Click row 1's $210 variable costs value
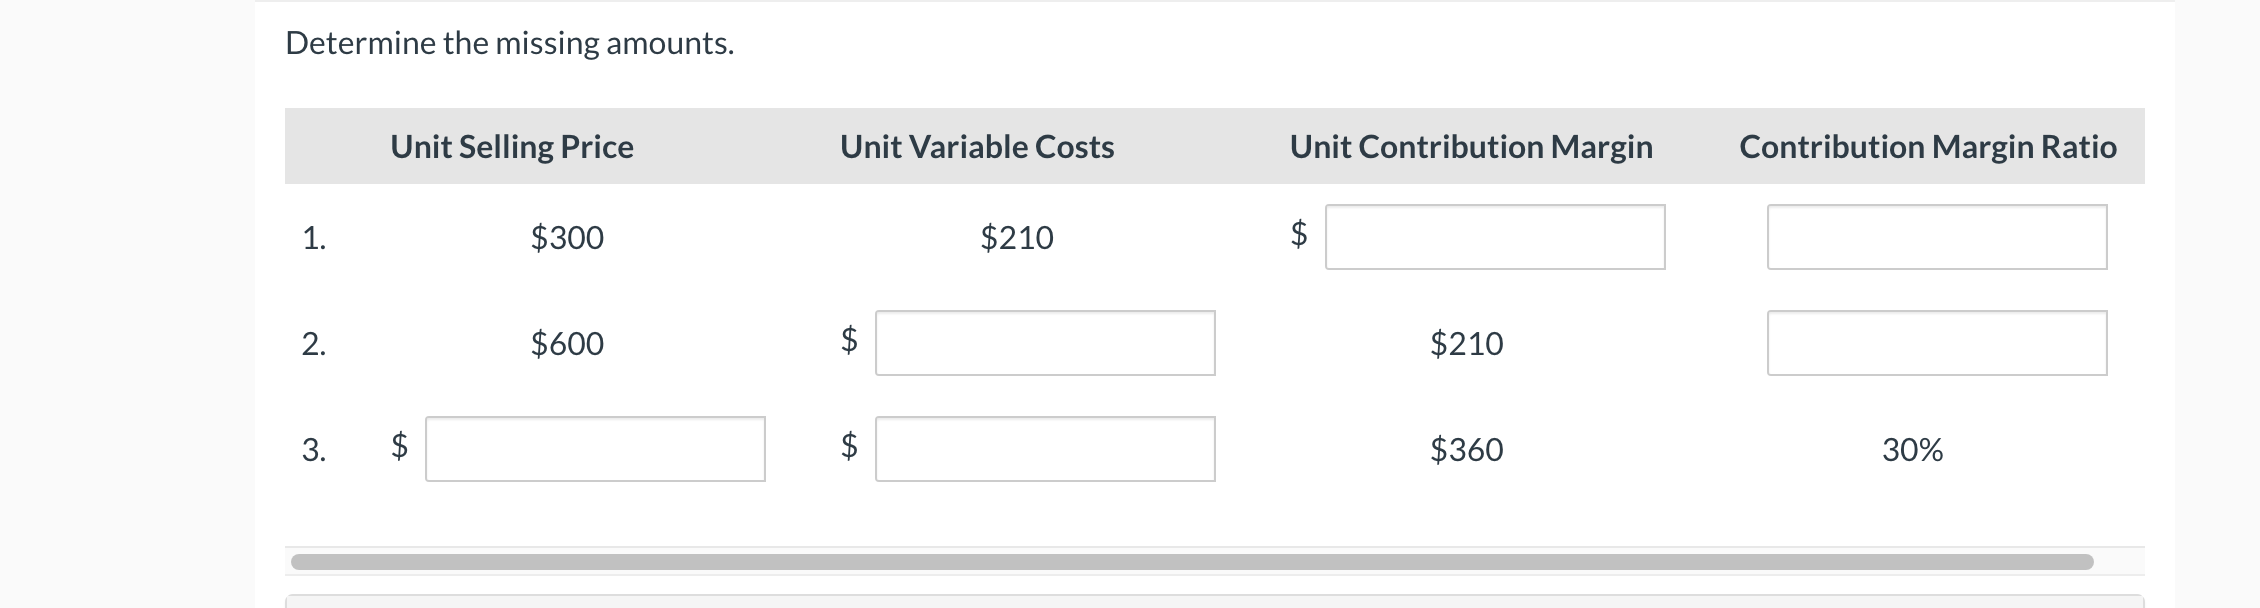Screen dimensions: 2260x608 coord(1017,238)
